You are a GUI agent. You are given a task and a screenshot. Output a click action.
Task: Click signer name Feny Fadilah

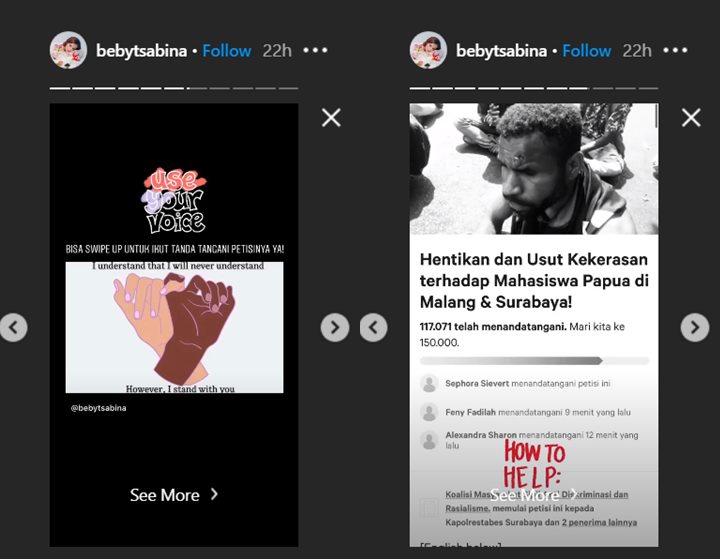[470, 412]
